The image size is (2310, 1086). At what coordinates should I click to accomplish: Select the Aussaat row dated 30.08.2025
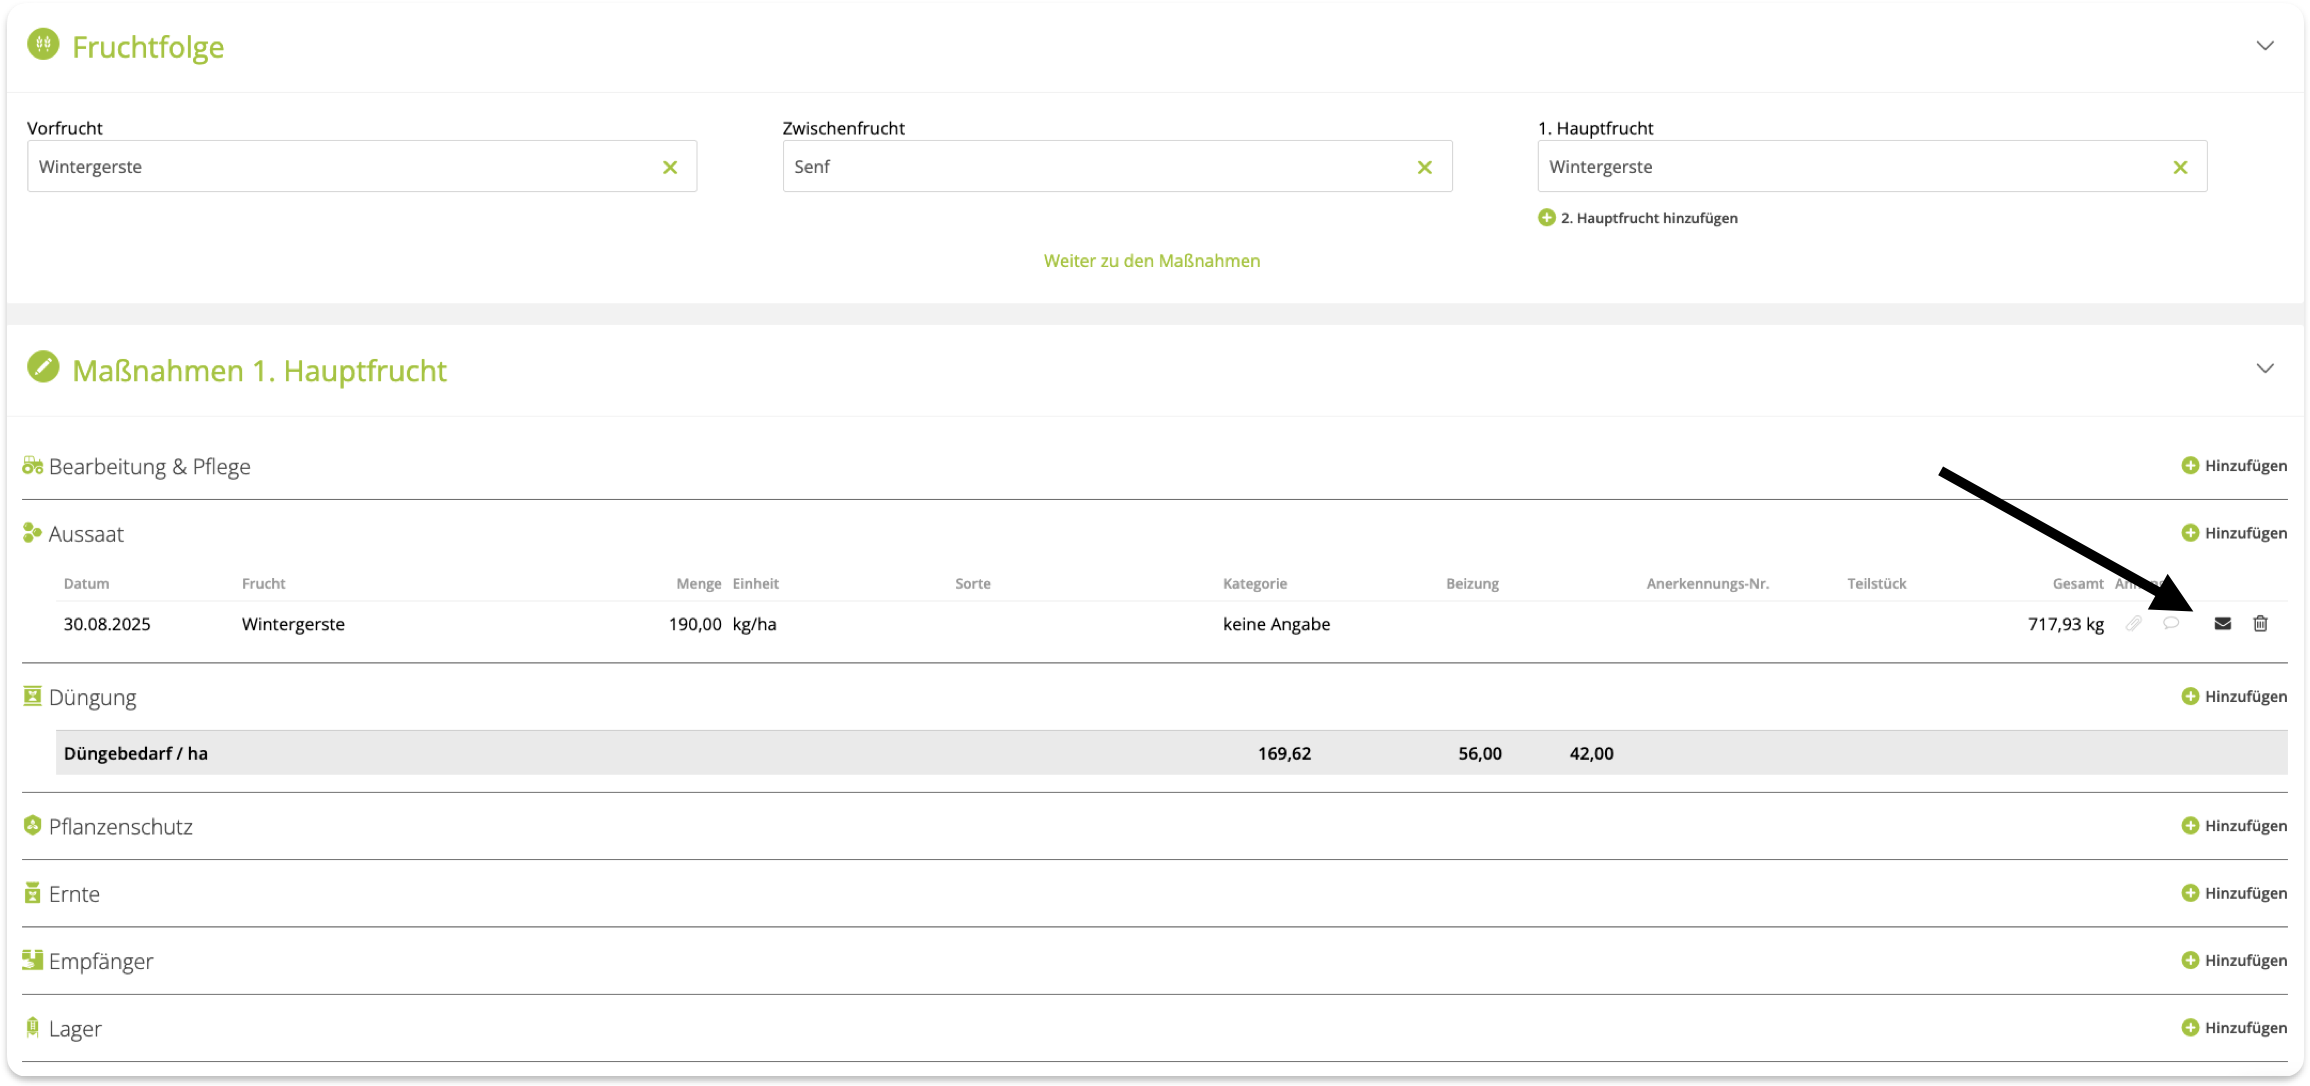click(107, 625)
